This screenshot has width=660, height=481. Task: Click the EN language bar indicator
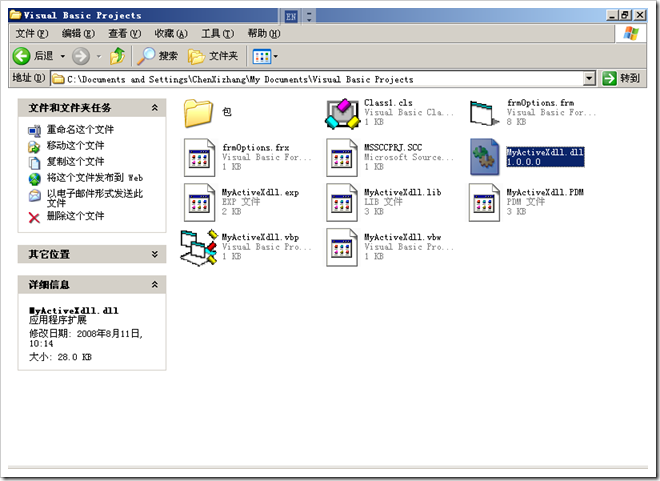pos(291,16)
